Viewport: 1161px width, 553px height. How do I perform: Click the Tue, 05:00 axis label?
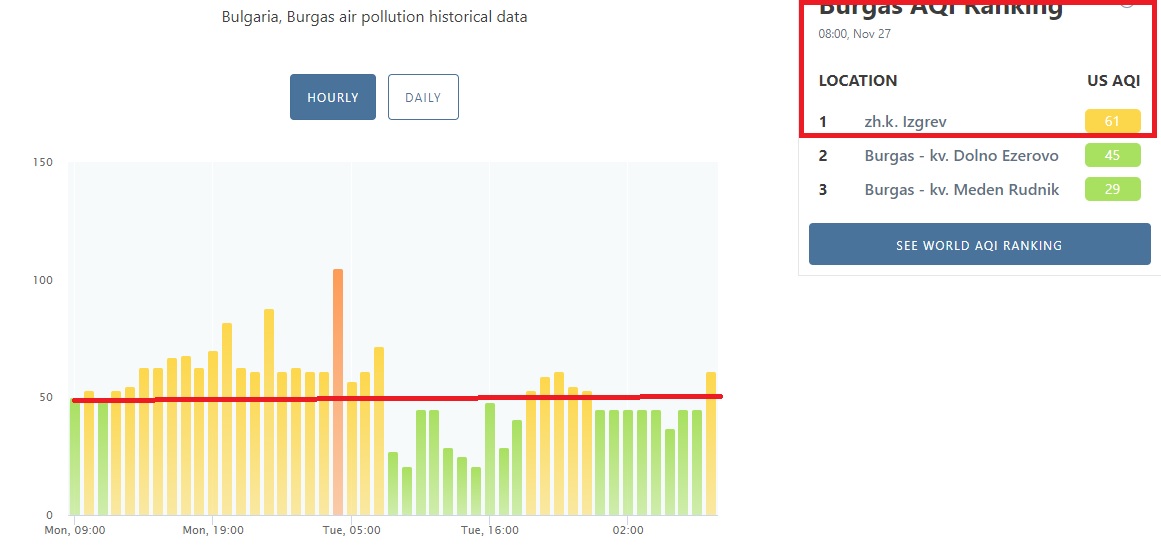[x=352, y=530]
